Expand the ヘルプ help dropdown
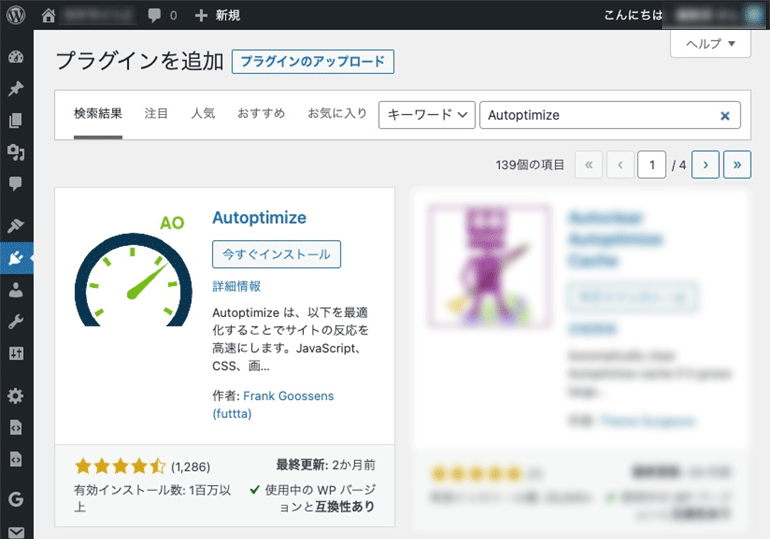The width and height of the screenshot is (770, 539). pyautogui.click(x=710, y=44)
